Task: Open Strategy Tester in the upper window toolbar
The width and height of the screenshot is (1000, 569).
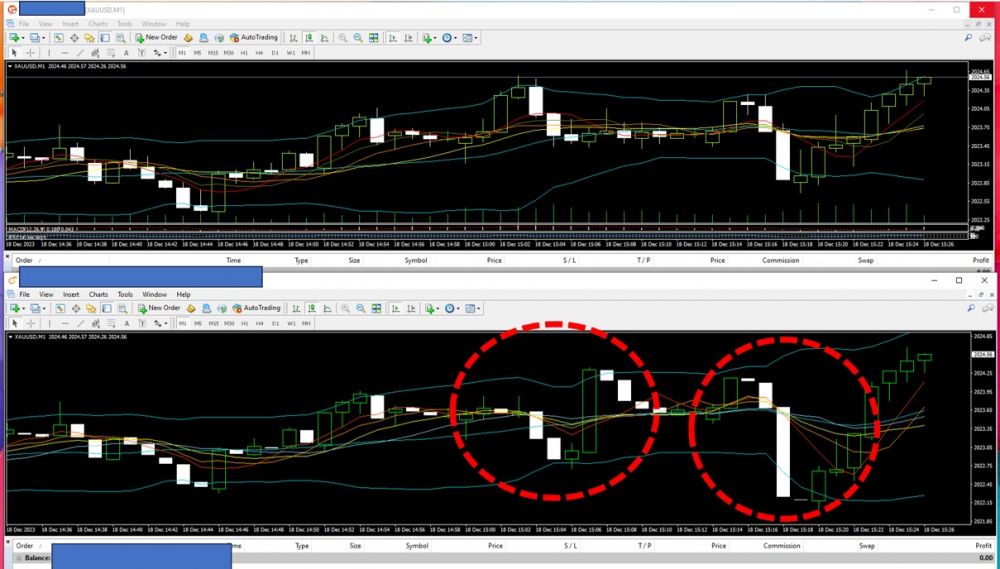Action: (121, 38)
